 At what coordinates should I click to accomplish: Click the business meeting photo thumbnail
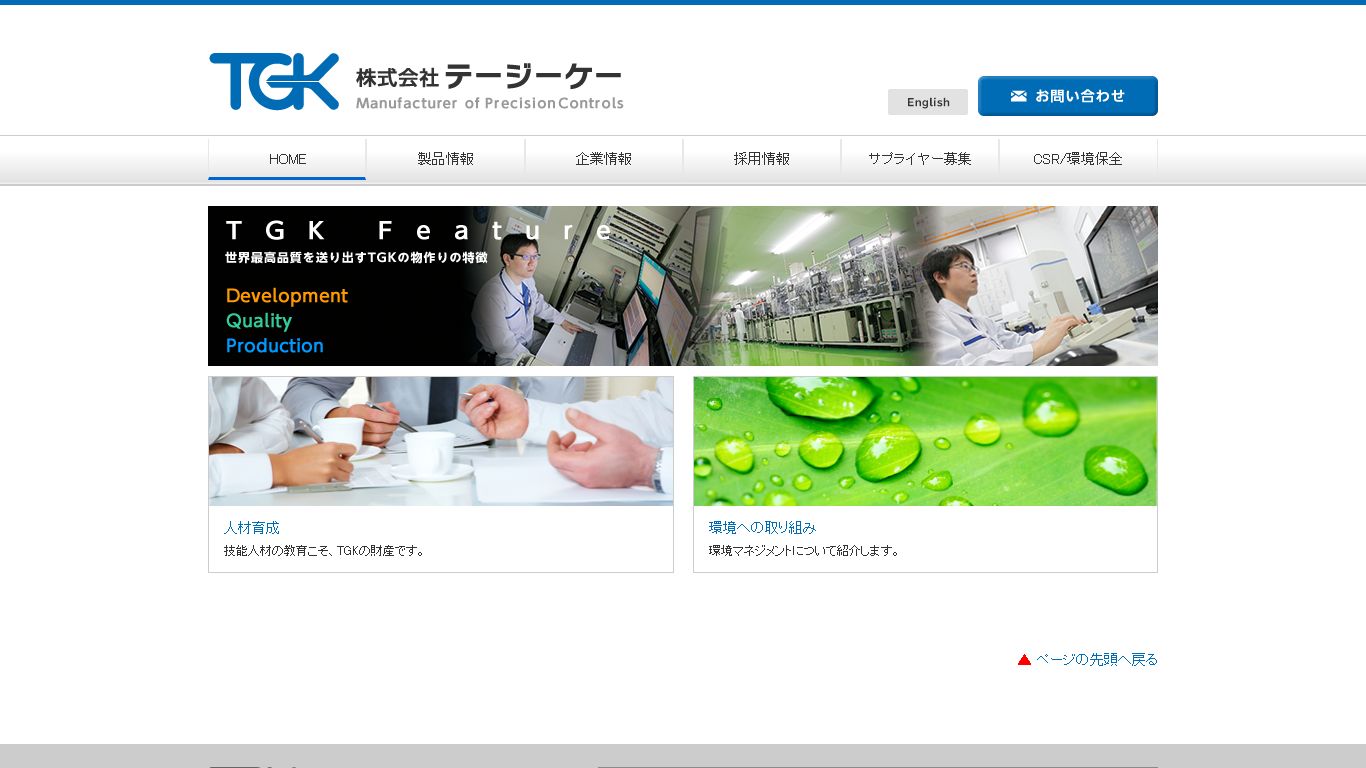tap(441, 441)
